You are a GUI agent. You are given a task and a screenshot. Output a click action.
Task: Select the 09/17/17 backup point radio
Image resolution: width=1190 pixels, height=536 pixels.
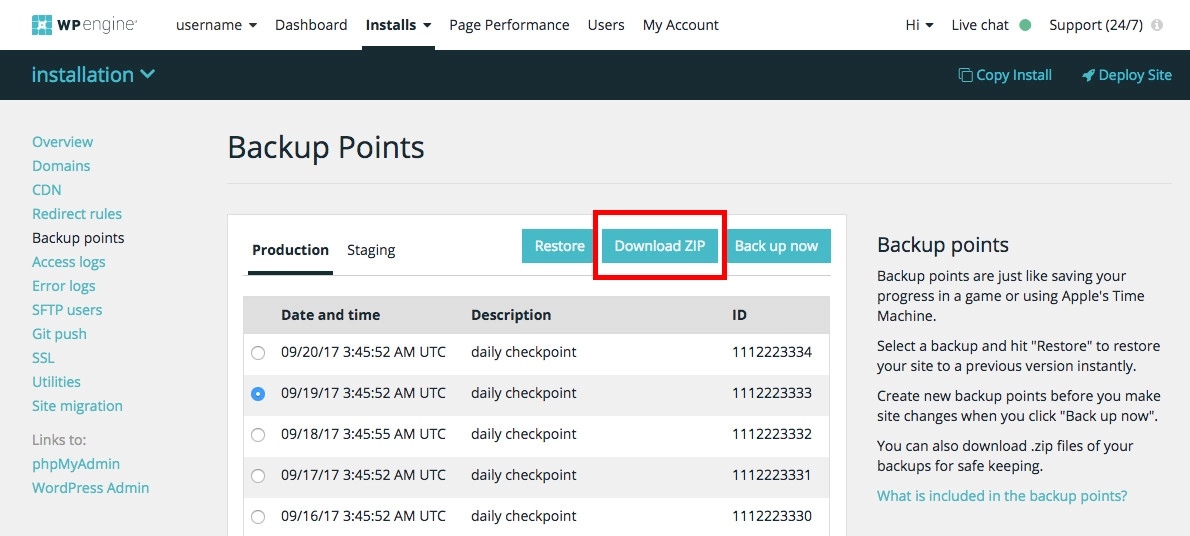point(258,476)
